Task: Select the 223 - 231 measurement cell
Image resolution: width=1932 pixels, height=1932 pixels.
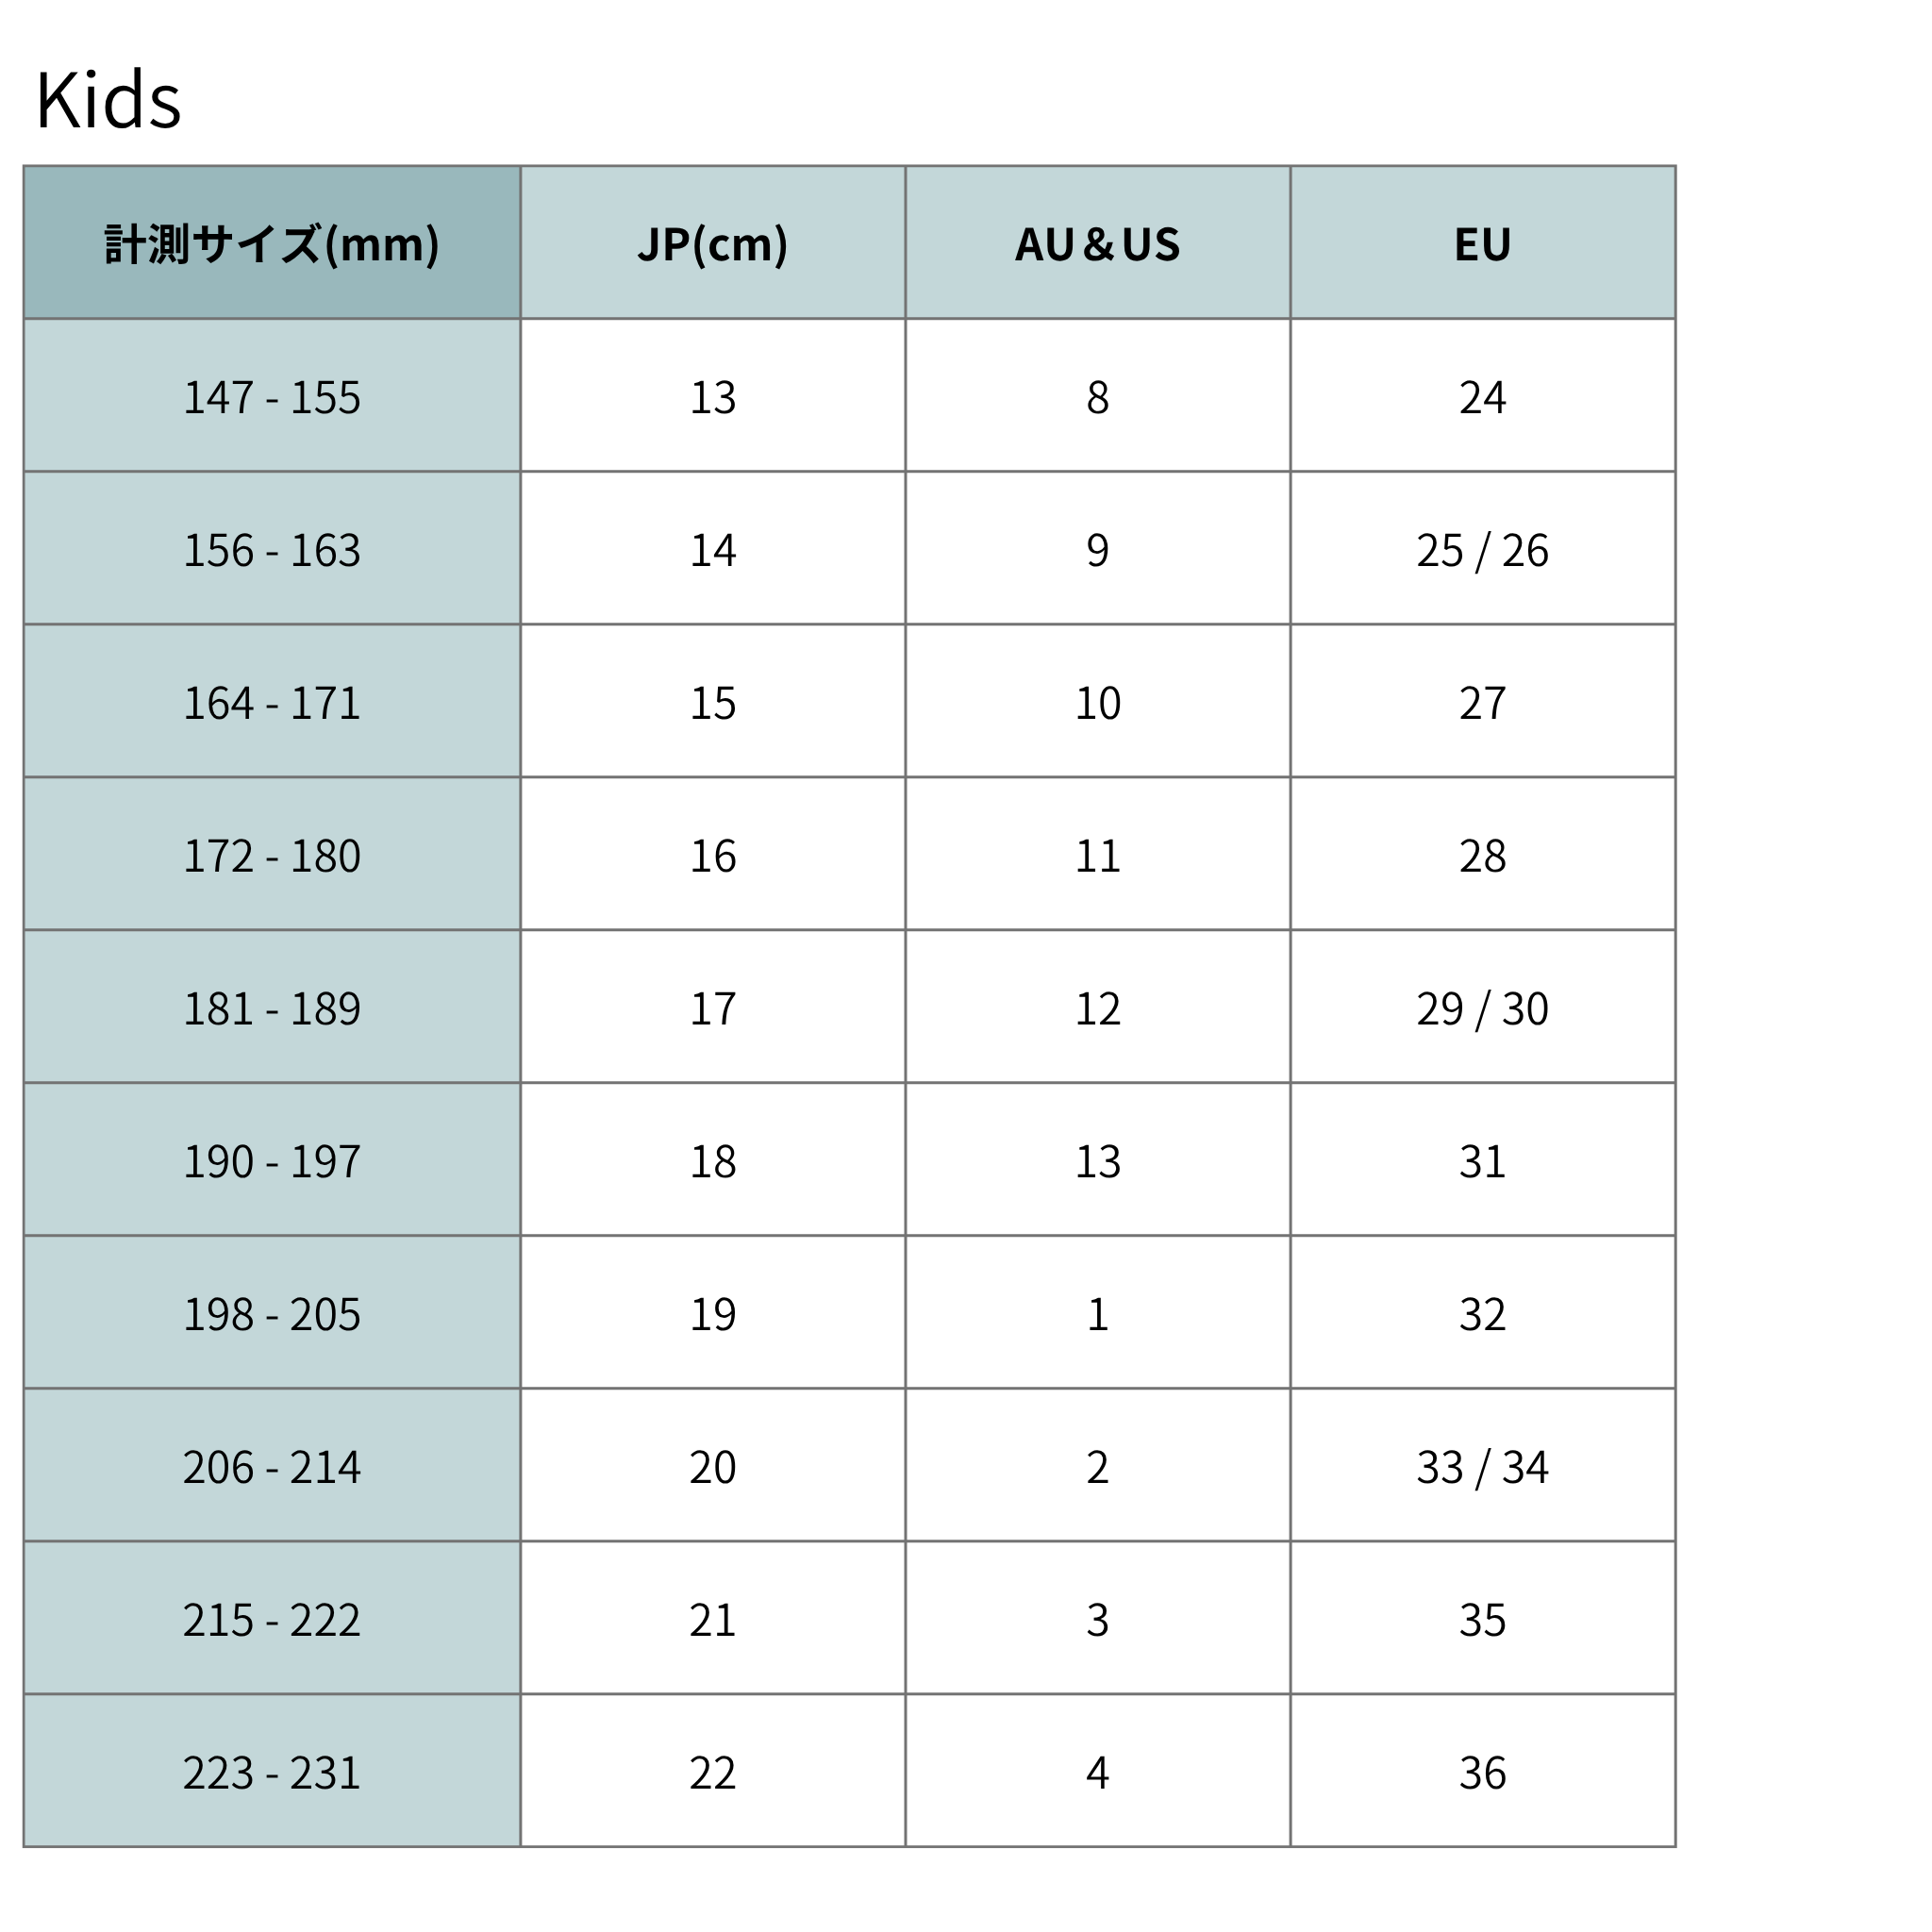Action: [x=272, y=1771]
